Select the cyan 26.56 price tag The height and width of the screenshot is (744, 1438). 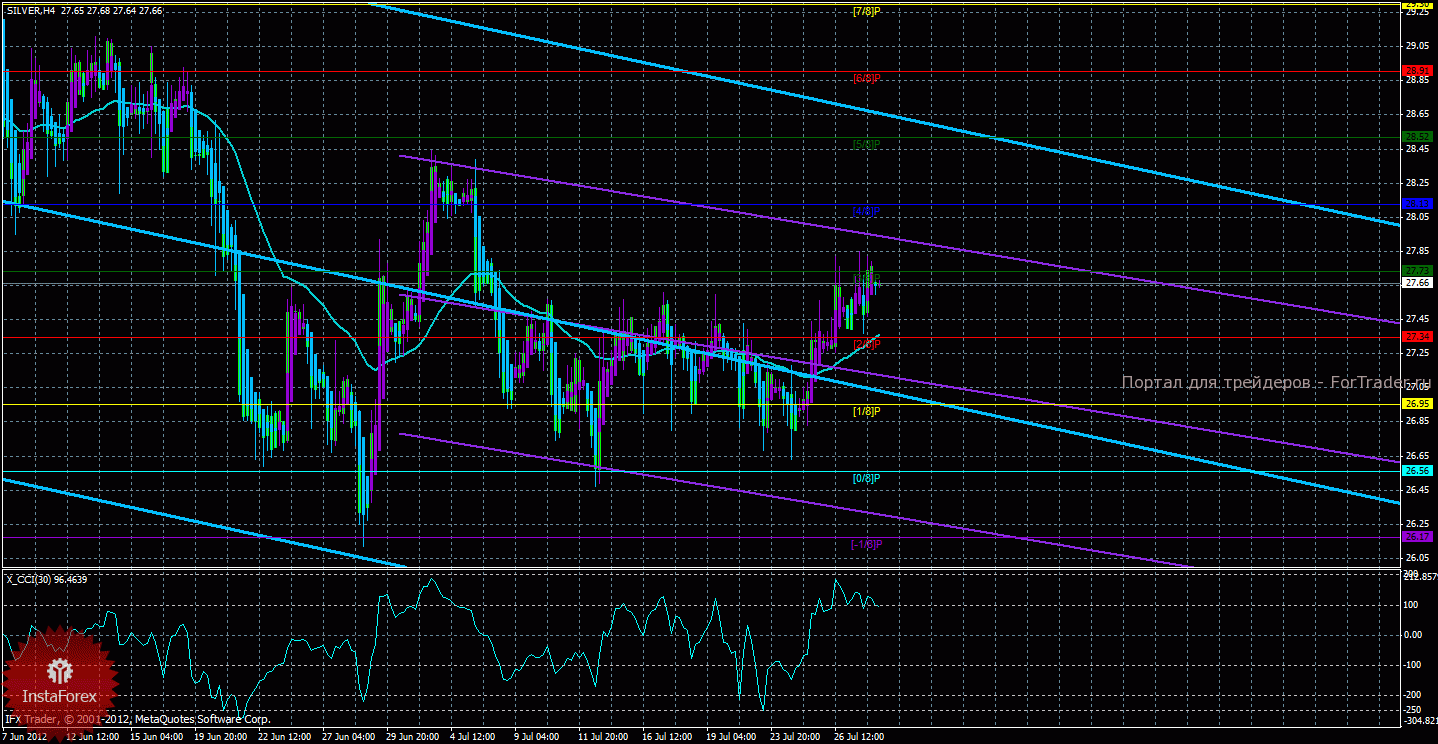(x=1418, y=471)
